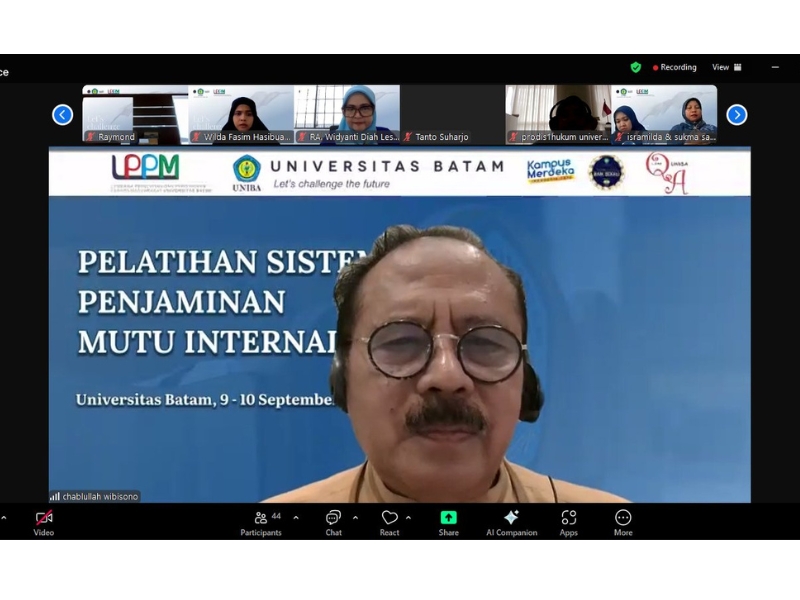Select Raymond's video thumbnail
The height and width of the screenshot is (600, 800).
tap(135, 115)
